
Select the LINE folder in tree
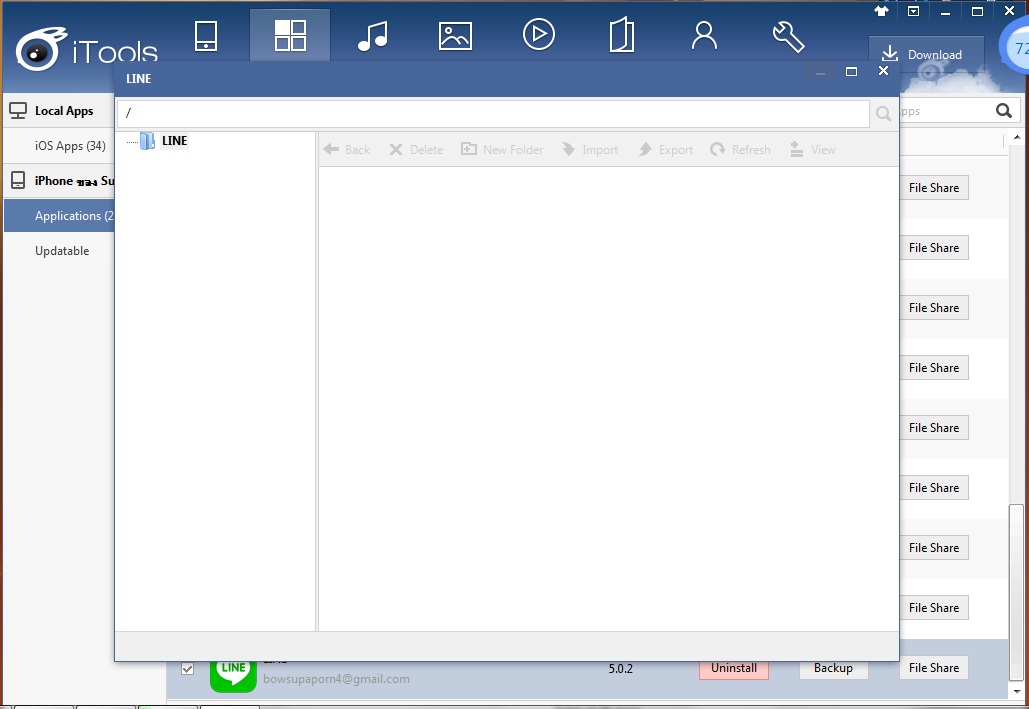click(175, 140)
